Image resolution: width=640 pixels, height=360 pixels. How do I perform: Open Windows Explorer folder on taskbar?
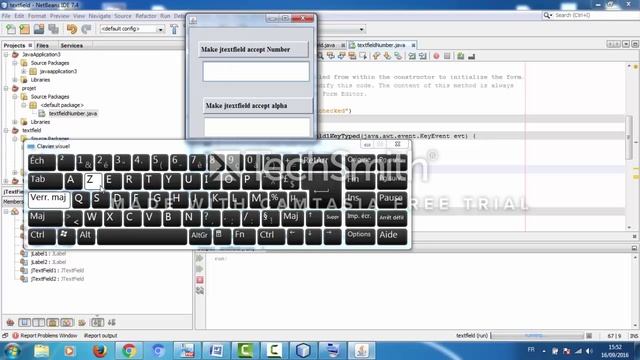tap(41, 350)
